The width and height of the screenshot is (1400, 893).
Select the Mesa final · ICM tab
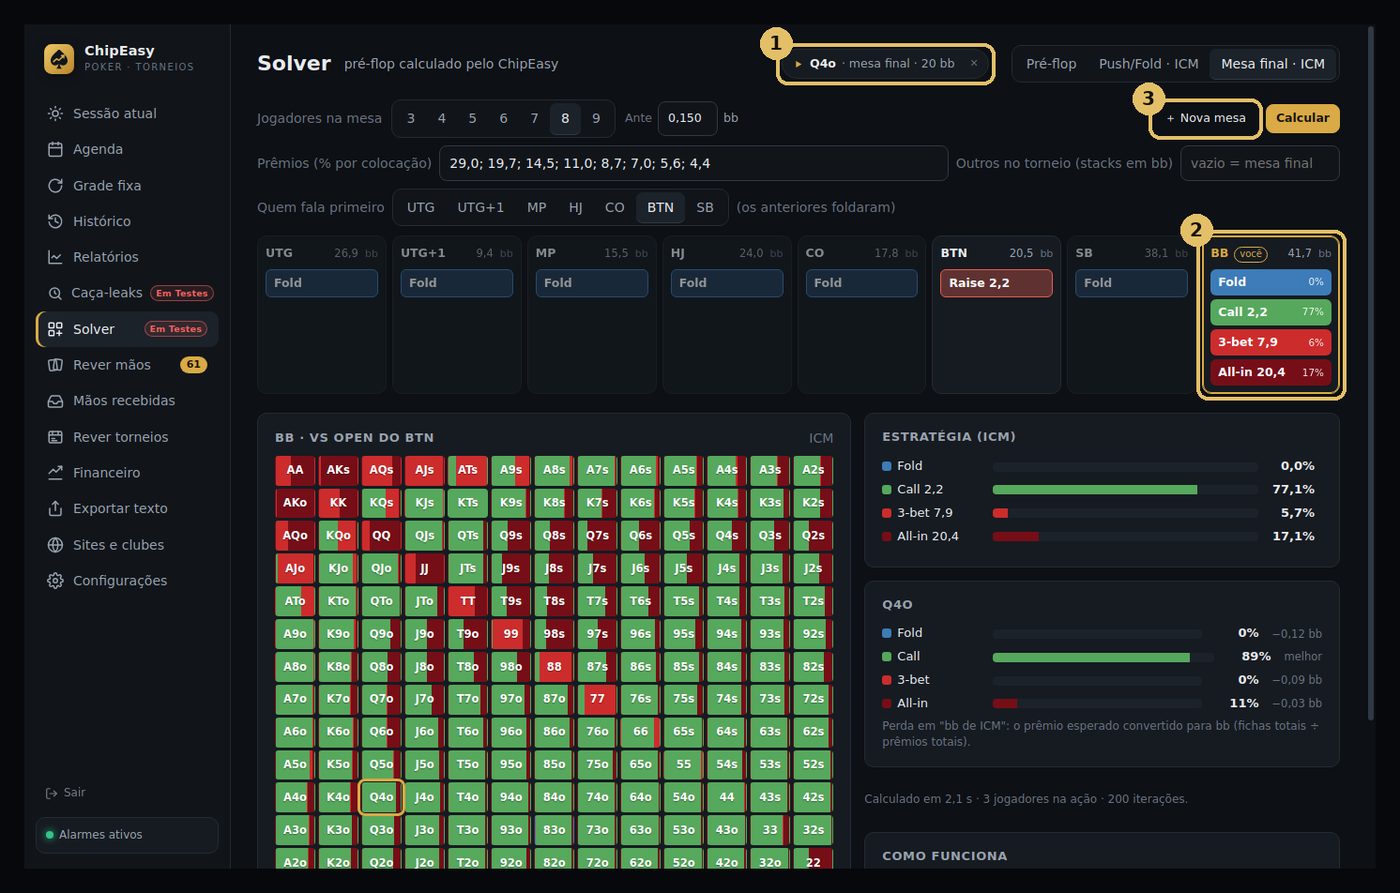pos(1272,63)
